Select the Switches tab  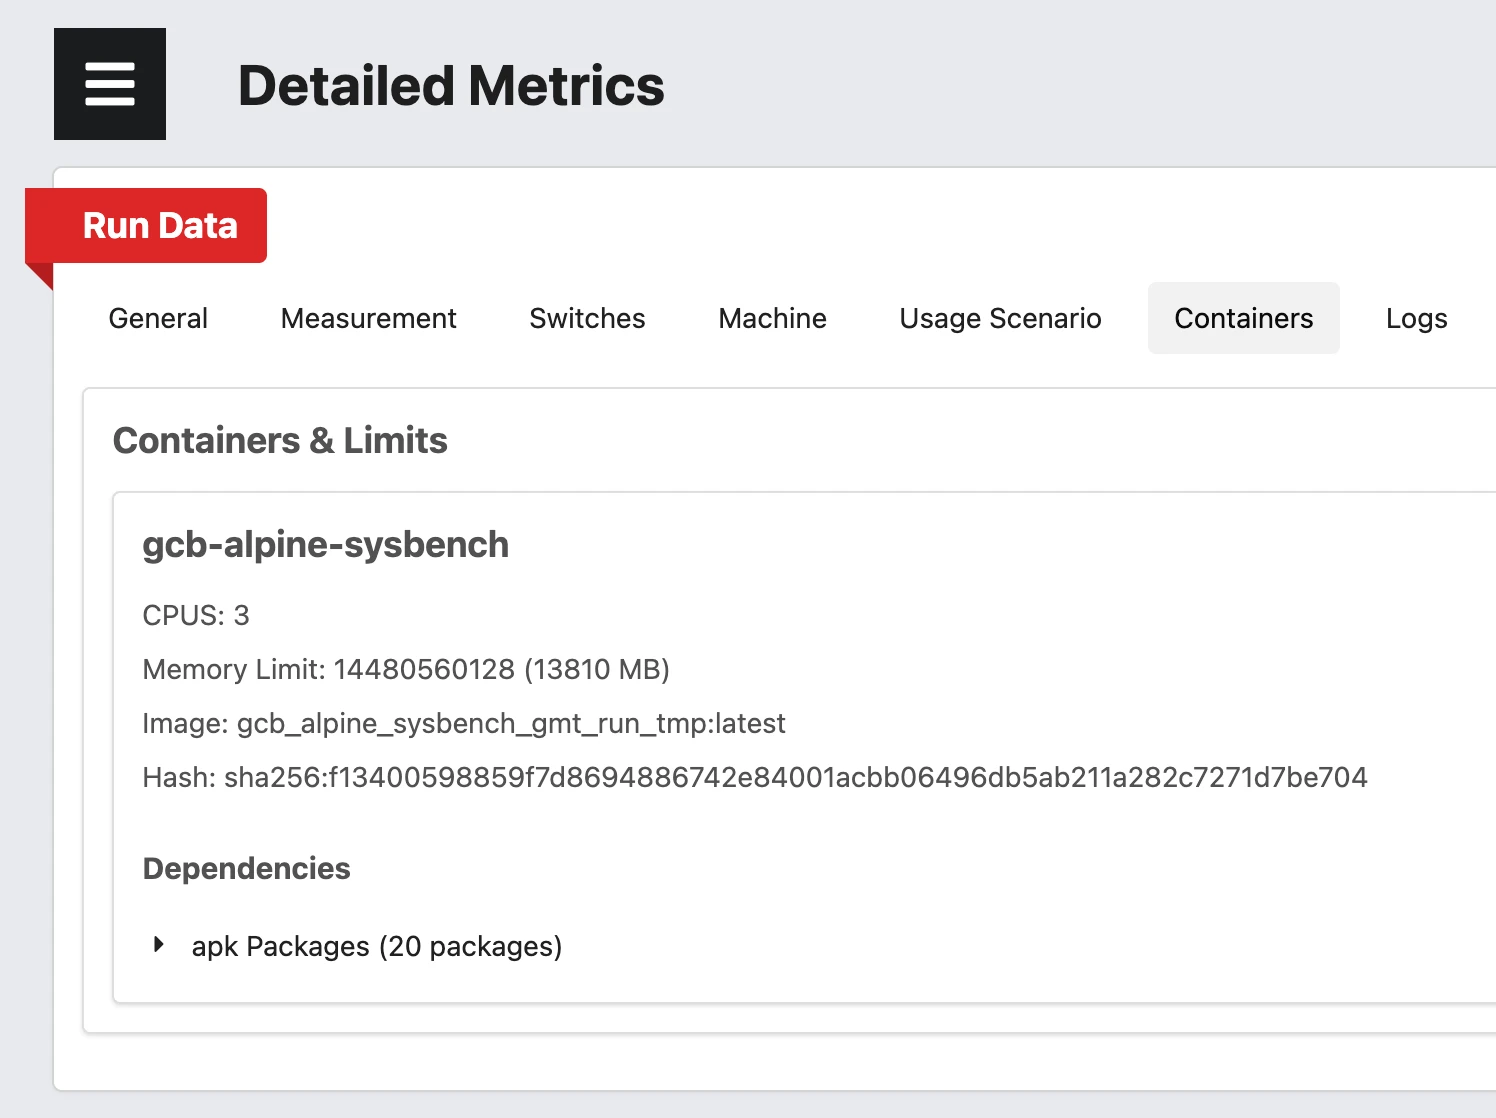[x=586, y=318]
